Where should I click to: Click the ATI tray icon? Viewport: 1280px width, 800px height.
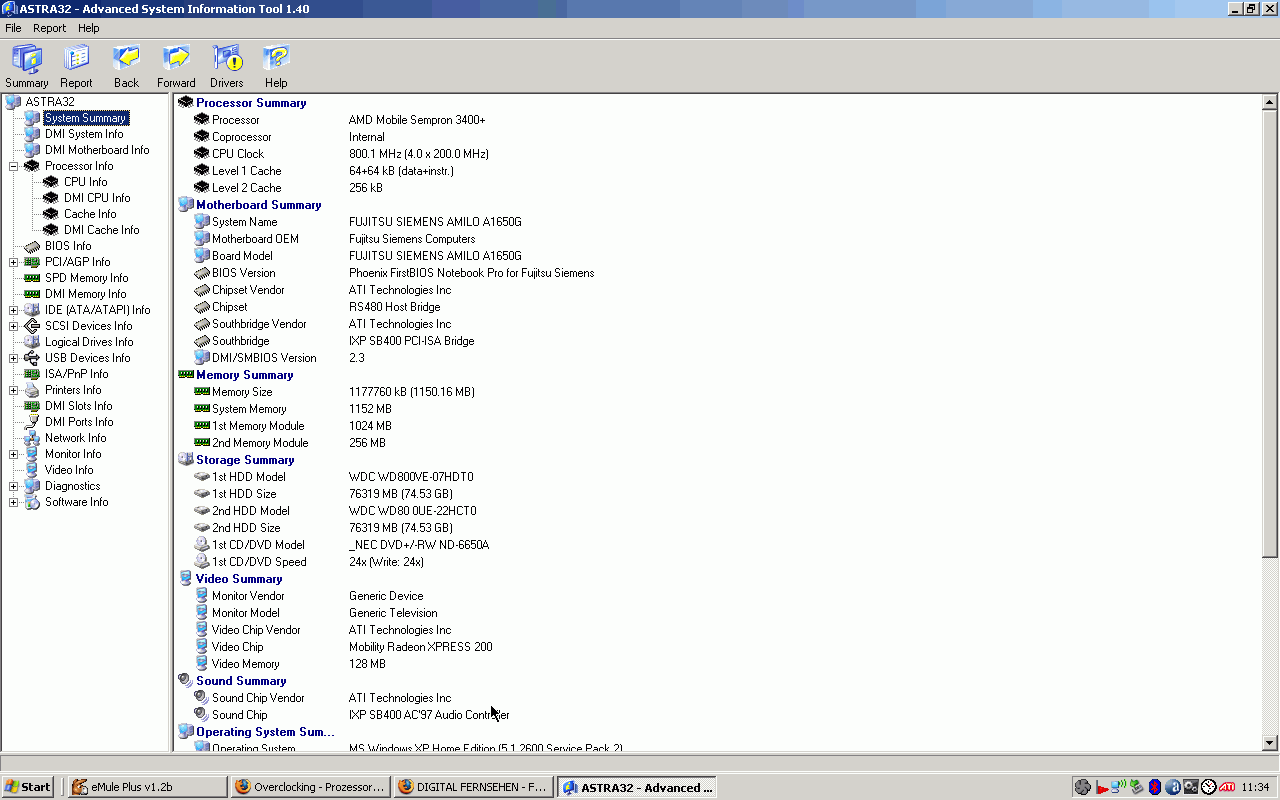coord(1226,787)
